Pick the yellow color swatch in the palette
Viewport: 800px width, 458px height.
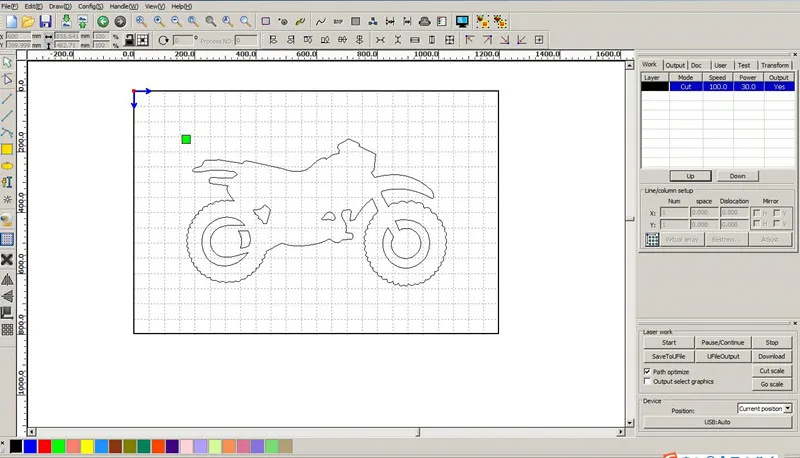point(87,447)
